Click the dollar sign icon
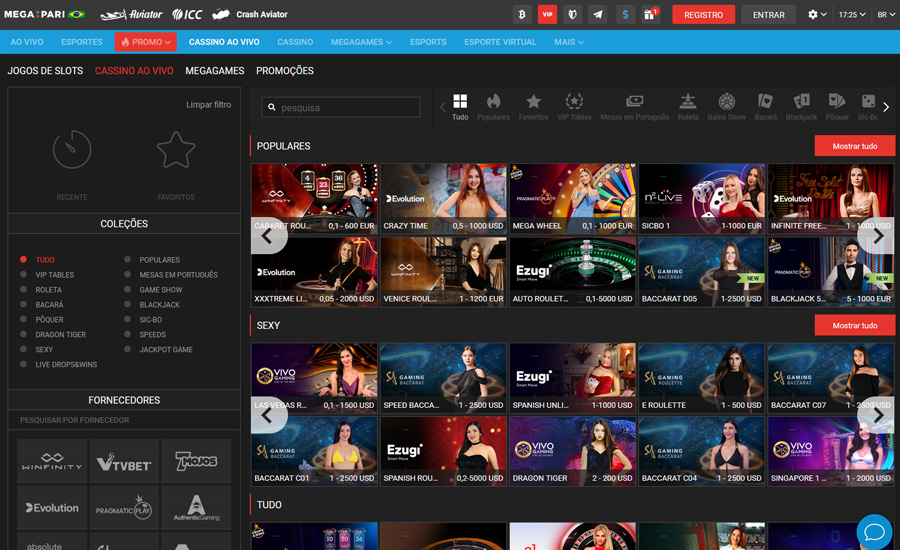This screenshot has width=900, height=550. [625, 14]
